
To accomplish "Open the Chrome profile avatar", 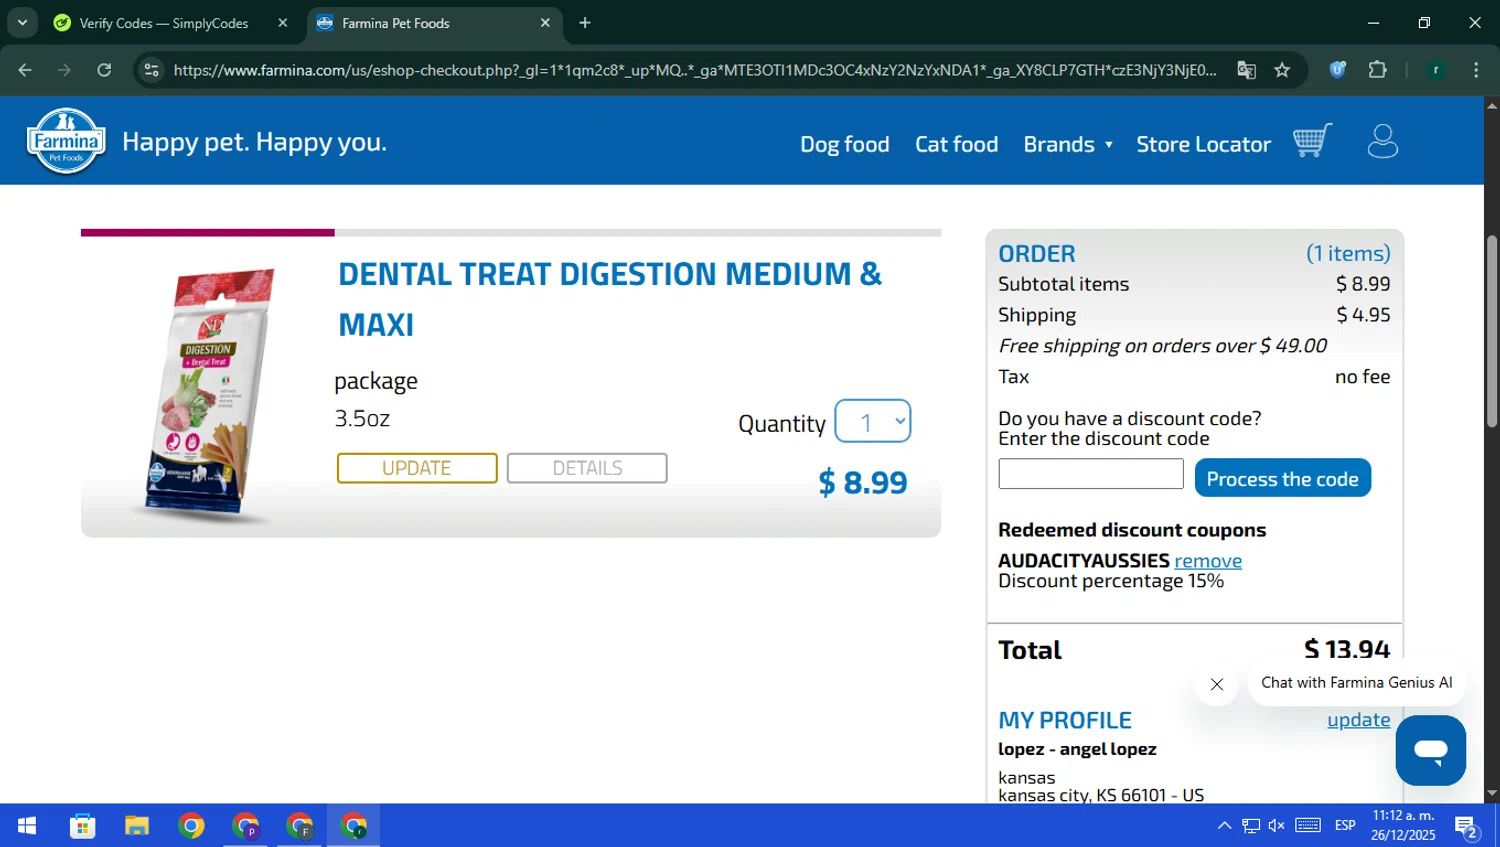I will (x=1436, y=70).
